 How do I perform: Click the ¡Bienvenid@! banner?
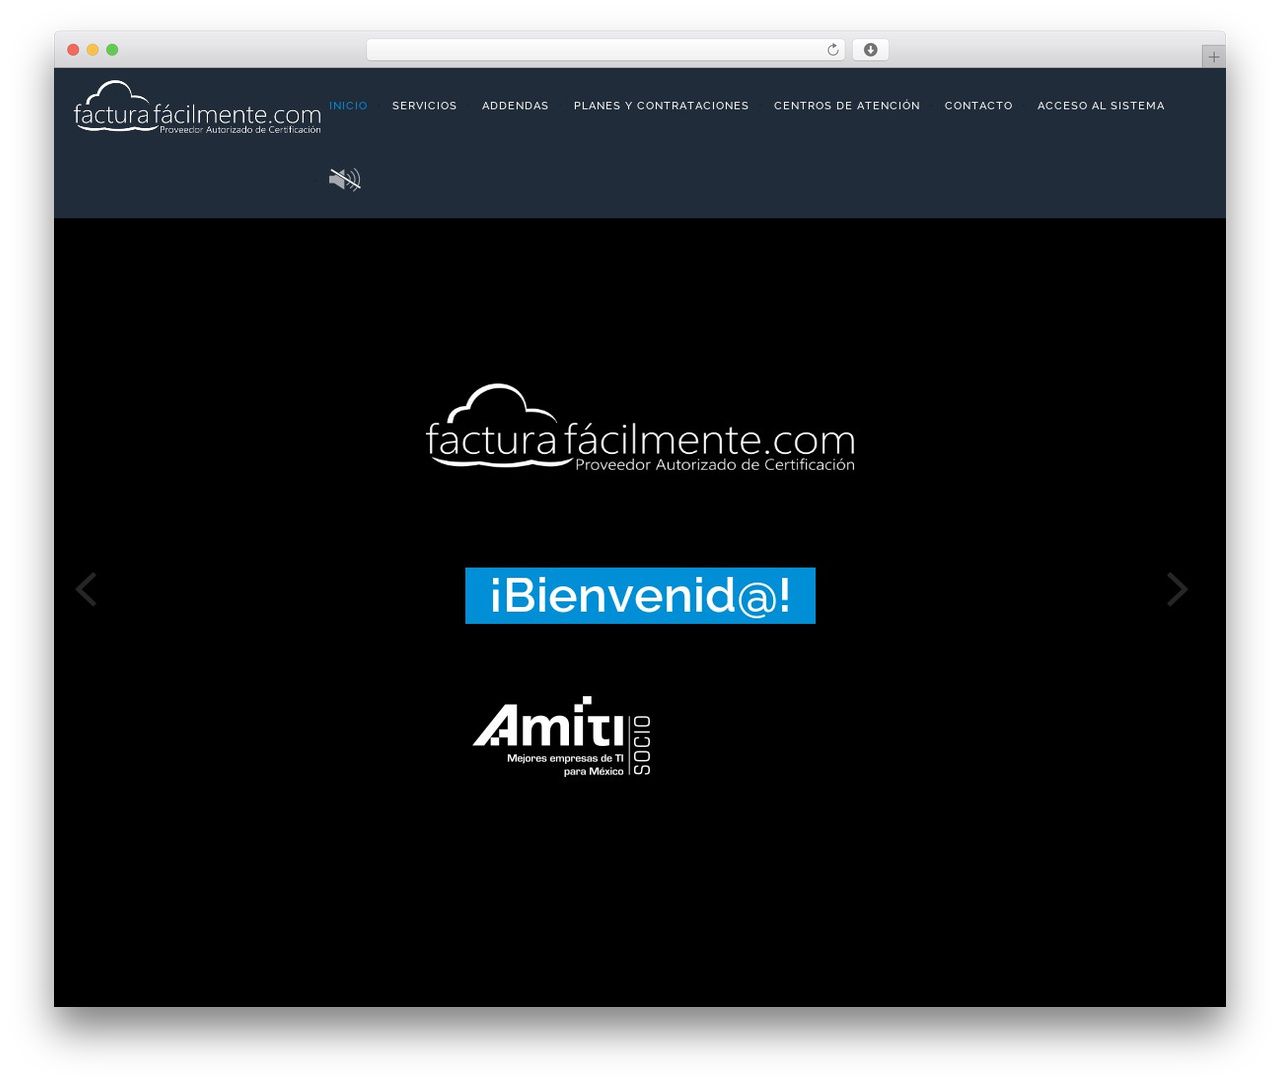[x=640, y=596]
